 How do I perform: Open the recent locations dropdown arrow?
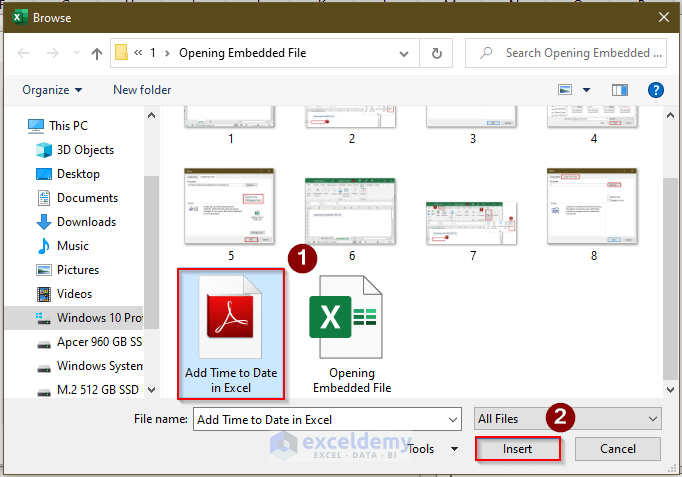point(77,53)
